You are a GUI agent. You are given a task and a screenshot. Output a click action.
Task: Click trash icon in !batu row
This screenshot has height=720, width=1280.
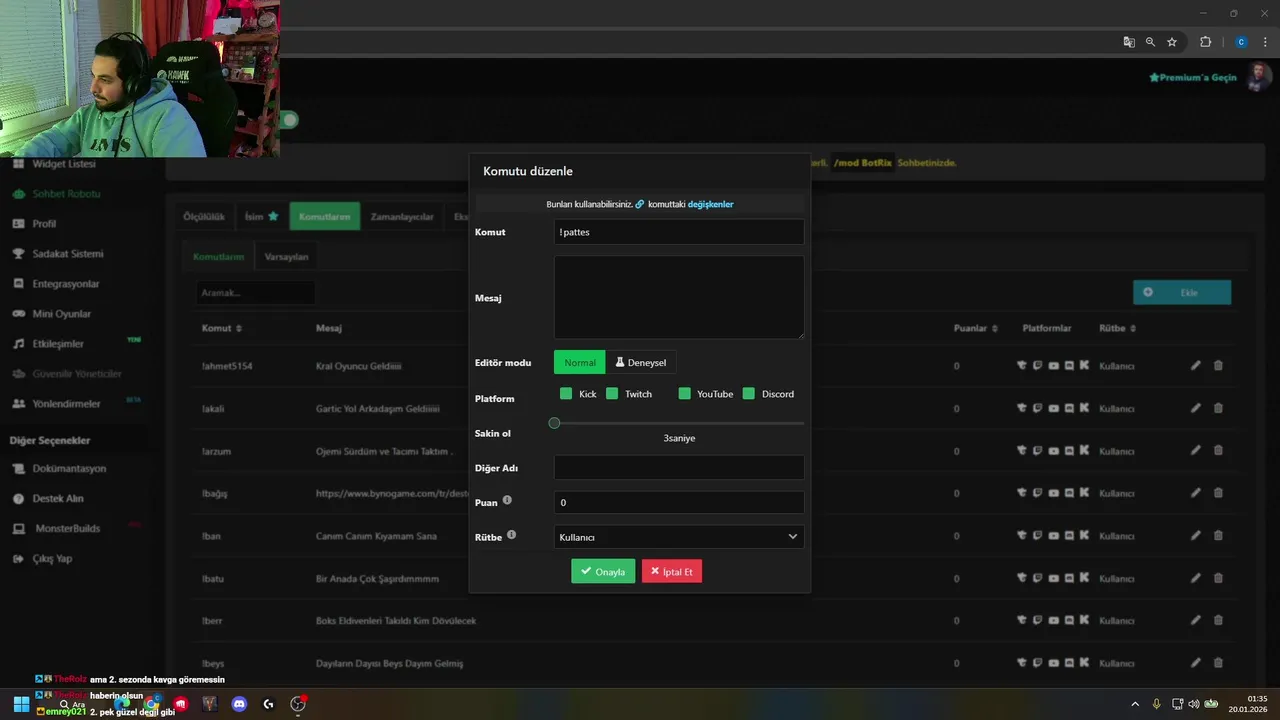1218,578
